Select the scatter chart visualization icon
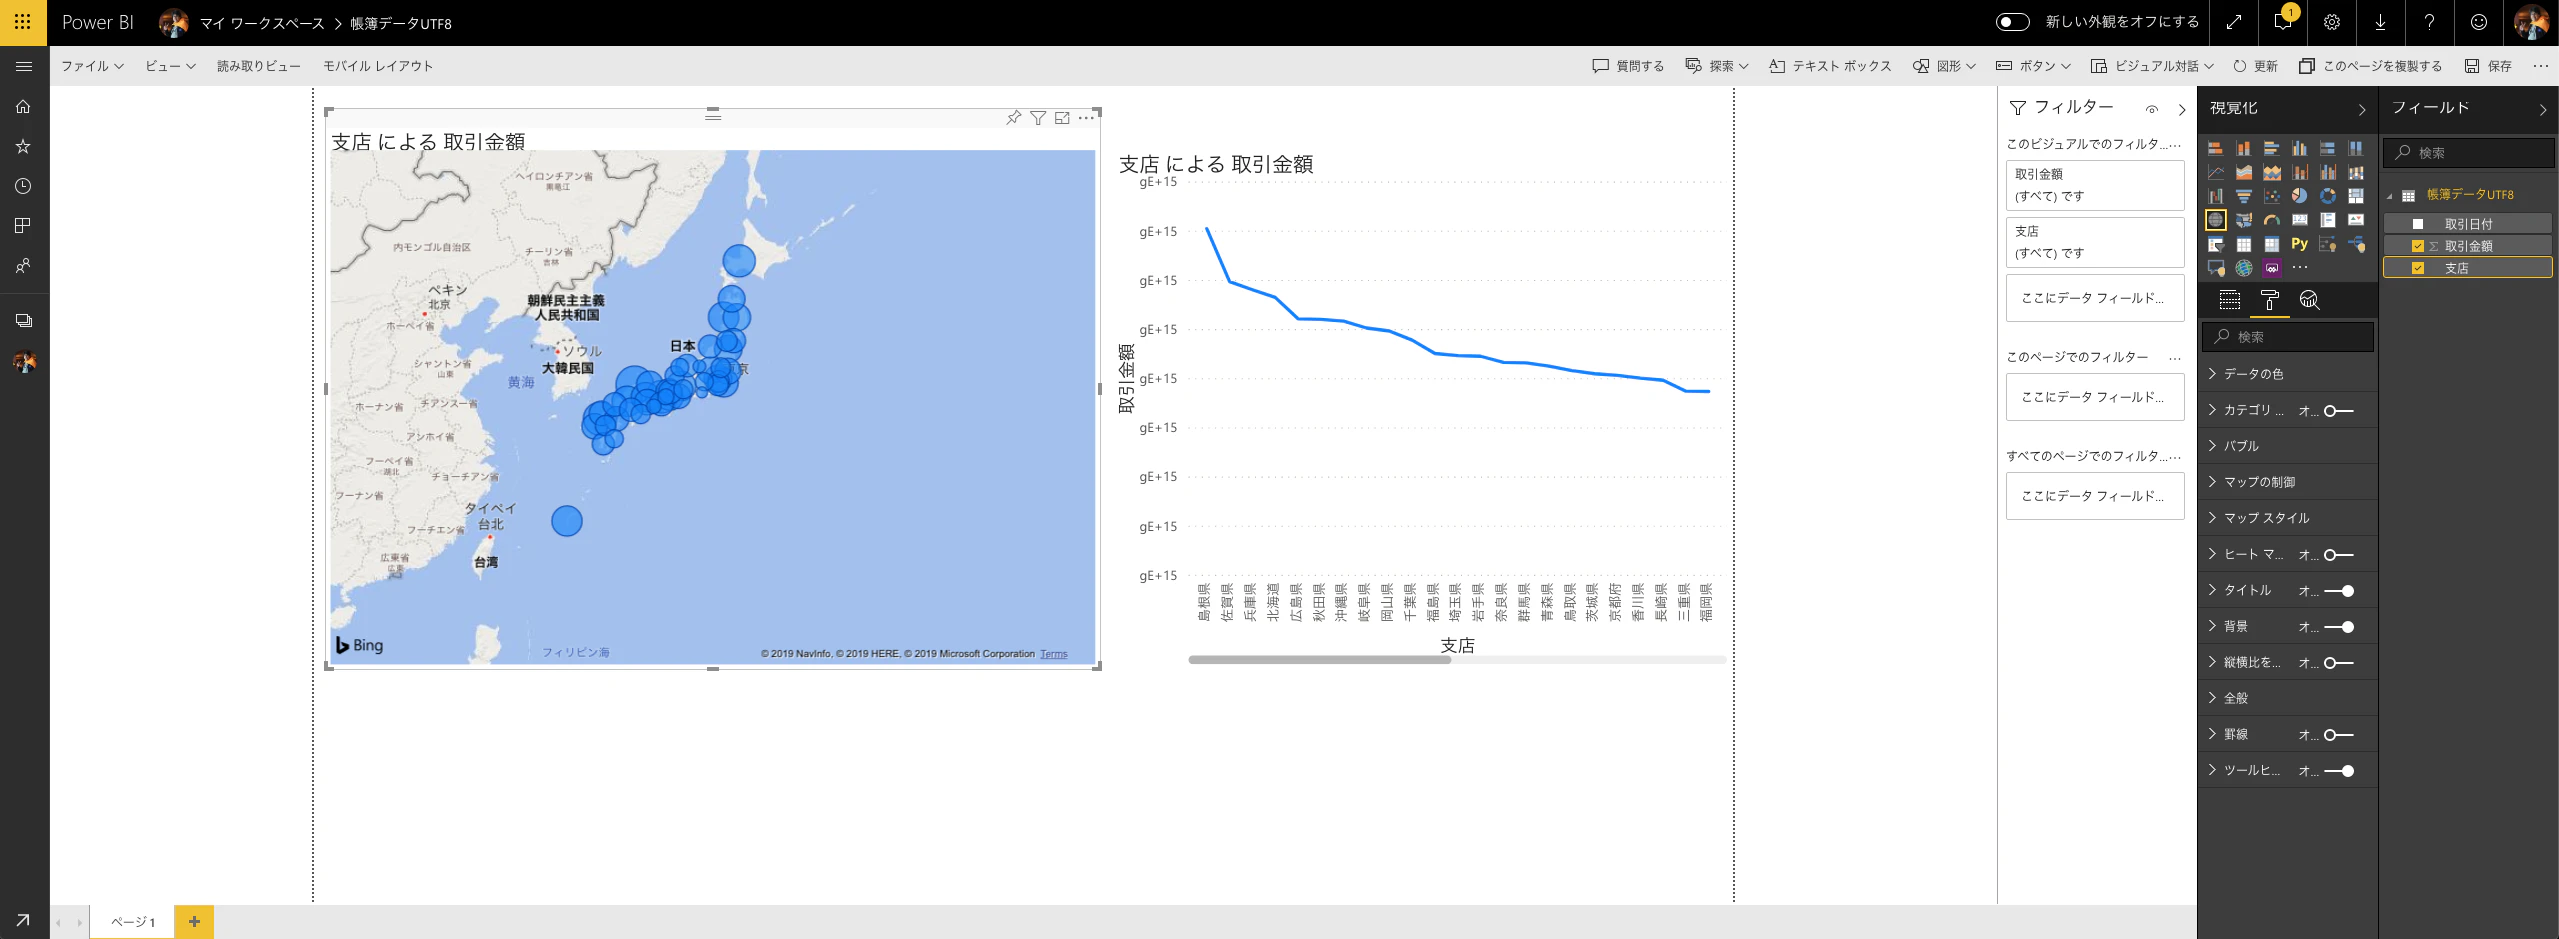Screen dimensions: 2559x939 (2272, 196)
